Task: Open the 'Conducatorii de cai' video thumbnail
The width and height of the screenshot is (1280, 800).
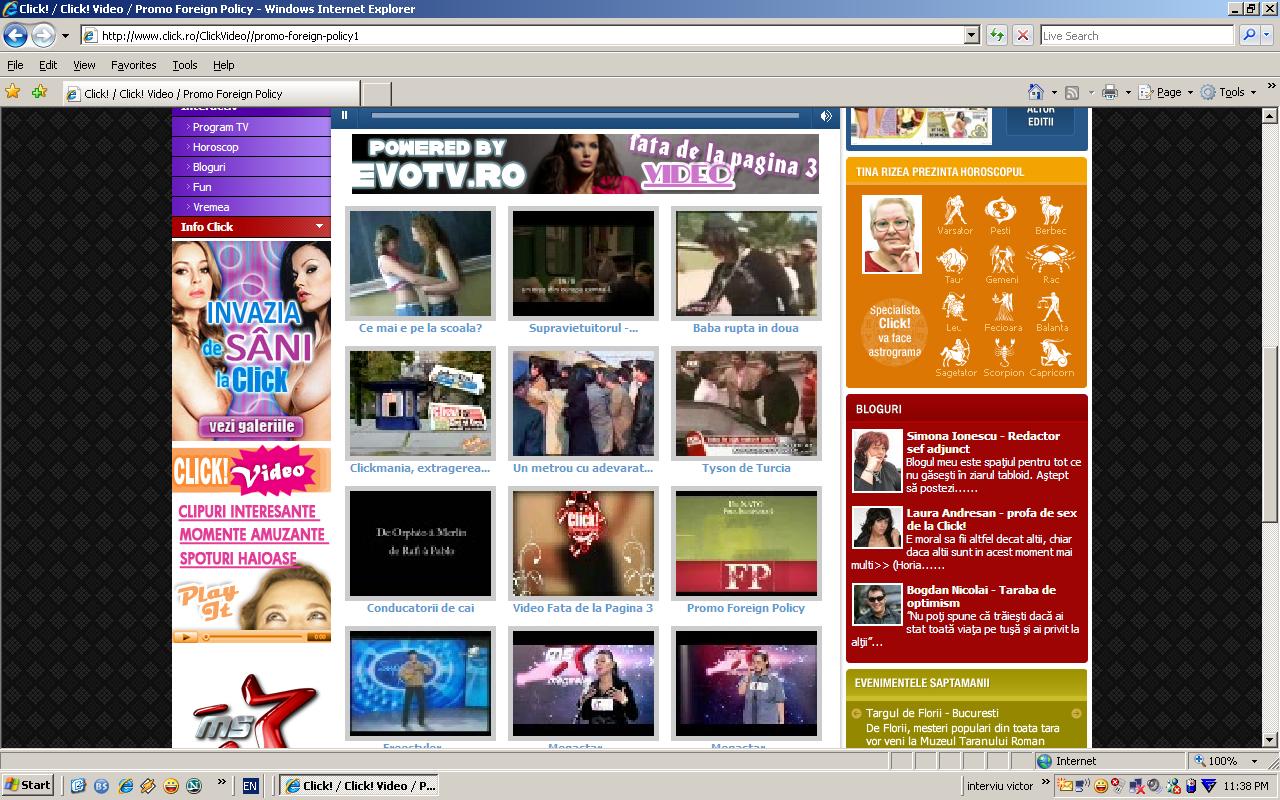Action: [x=420, y=544]
